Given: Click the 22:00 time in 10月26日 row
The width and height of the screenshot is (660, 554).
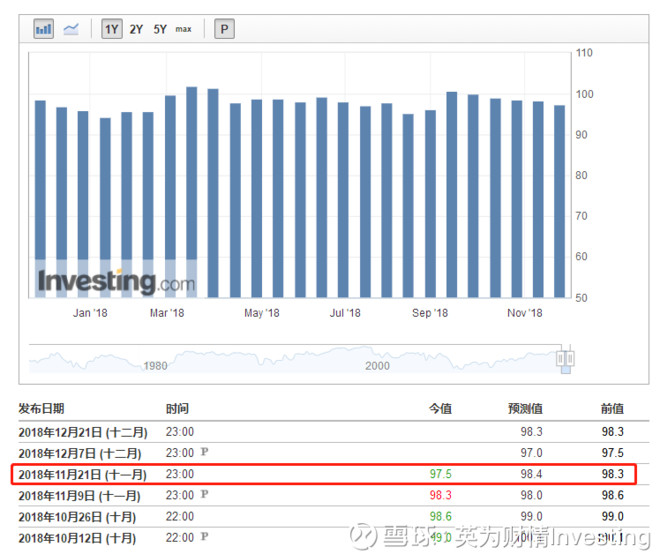Looking at the screenshot, I should pyautogui.click(x=180, y=516).
